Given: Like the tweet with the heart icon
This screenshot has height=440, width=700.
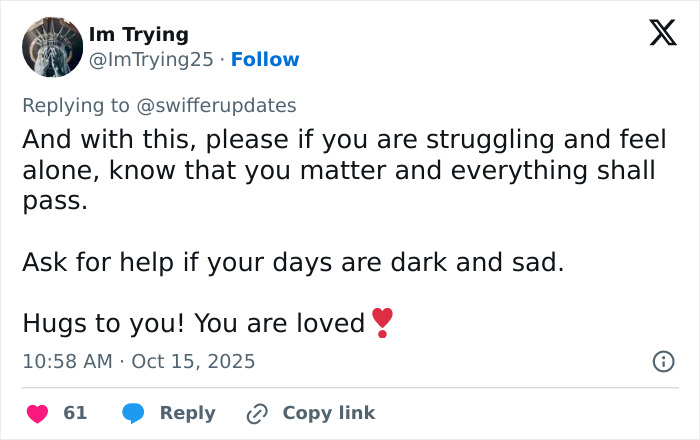Looking at the screenshot, I should coord(37,413).
